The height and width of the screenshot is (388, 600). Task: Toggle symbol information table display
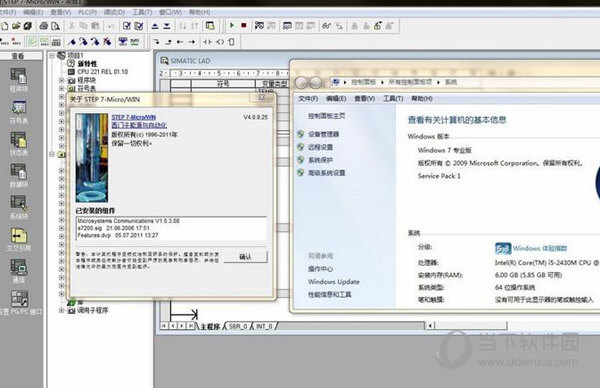pos(57,42)
